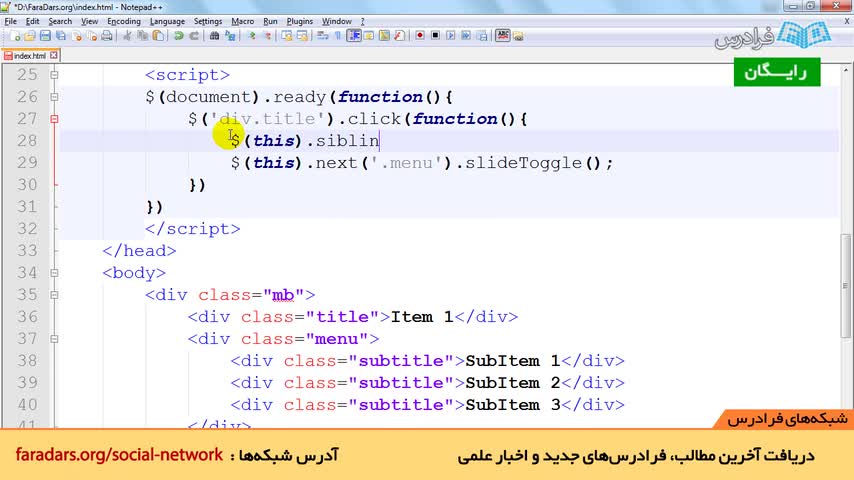Close the index.html tab with its red X
Image resolution: width=854 pixels, height=480 pixels.
point(53,56)
